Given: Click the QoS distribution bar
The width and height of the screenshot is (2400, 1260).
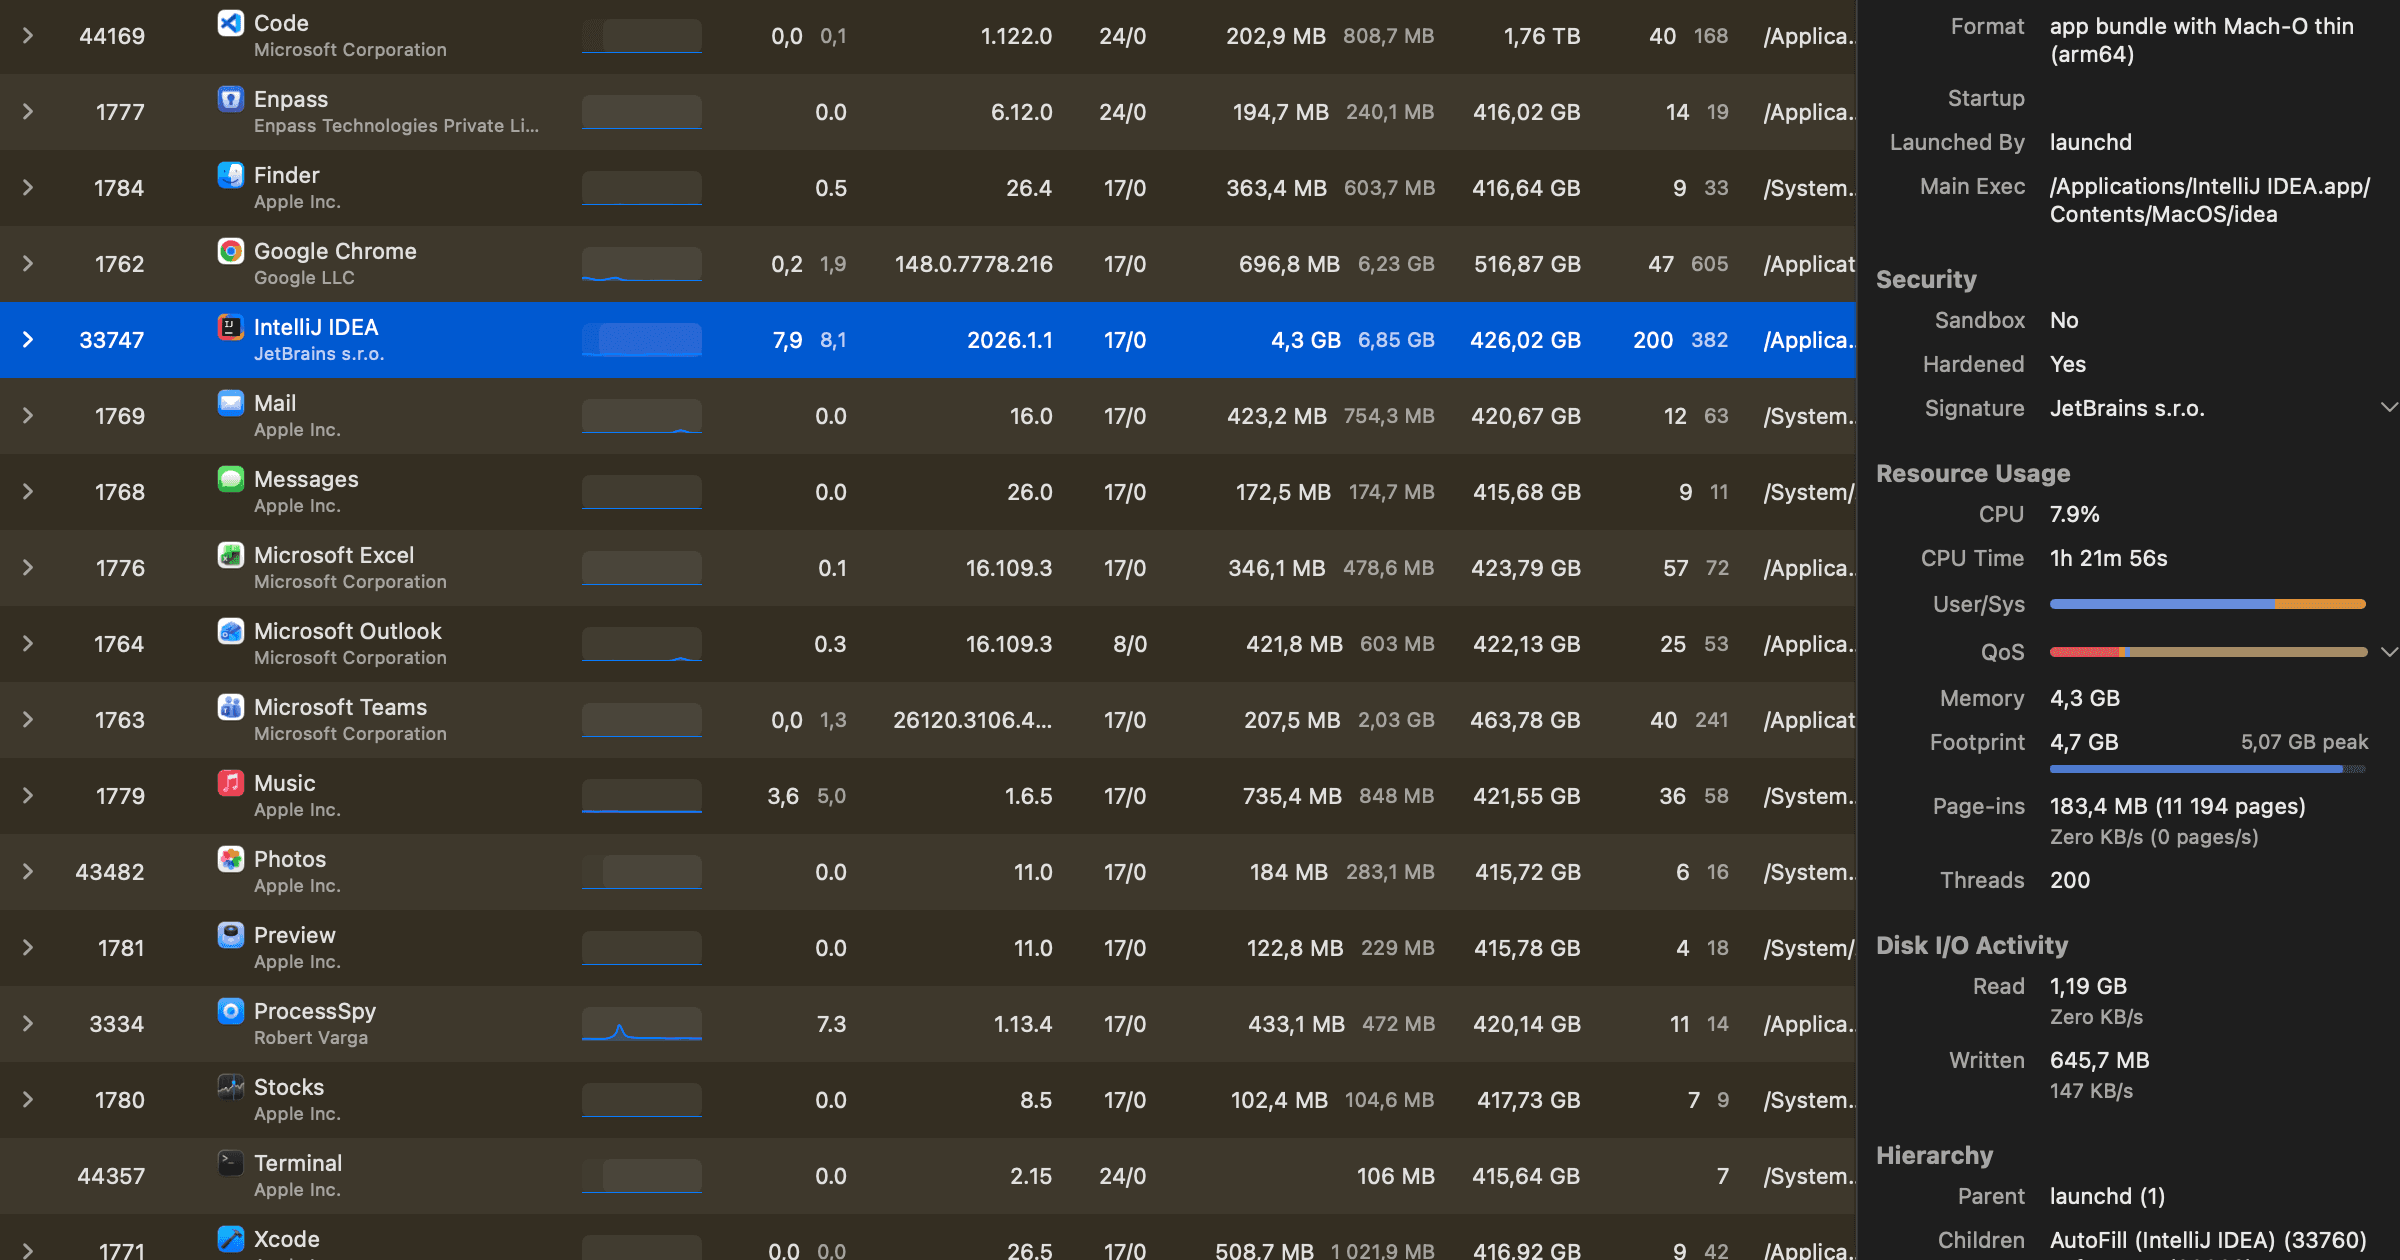Looking at the screenshot, I should tap(2208, 652).
